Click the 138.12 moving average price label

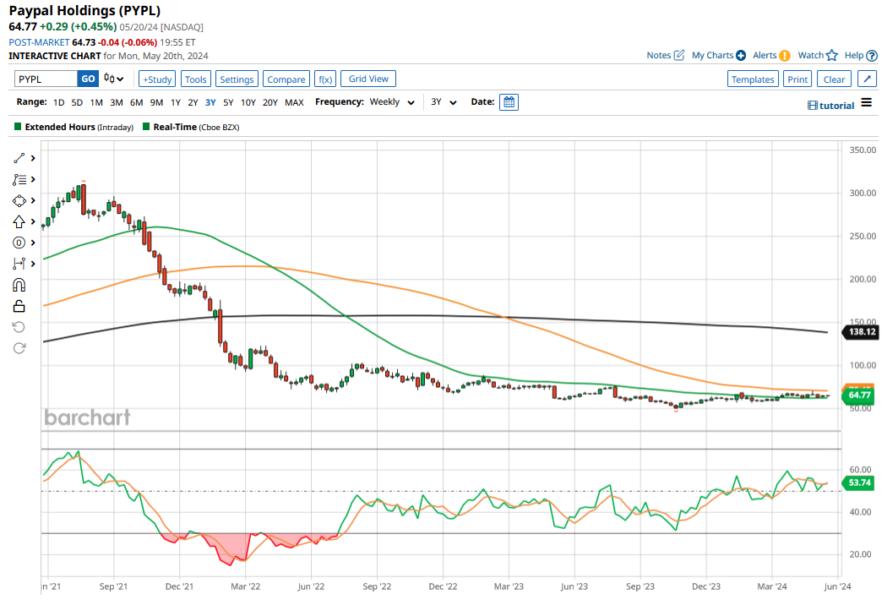pos(862,332)
